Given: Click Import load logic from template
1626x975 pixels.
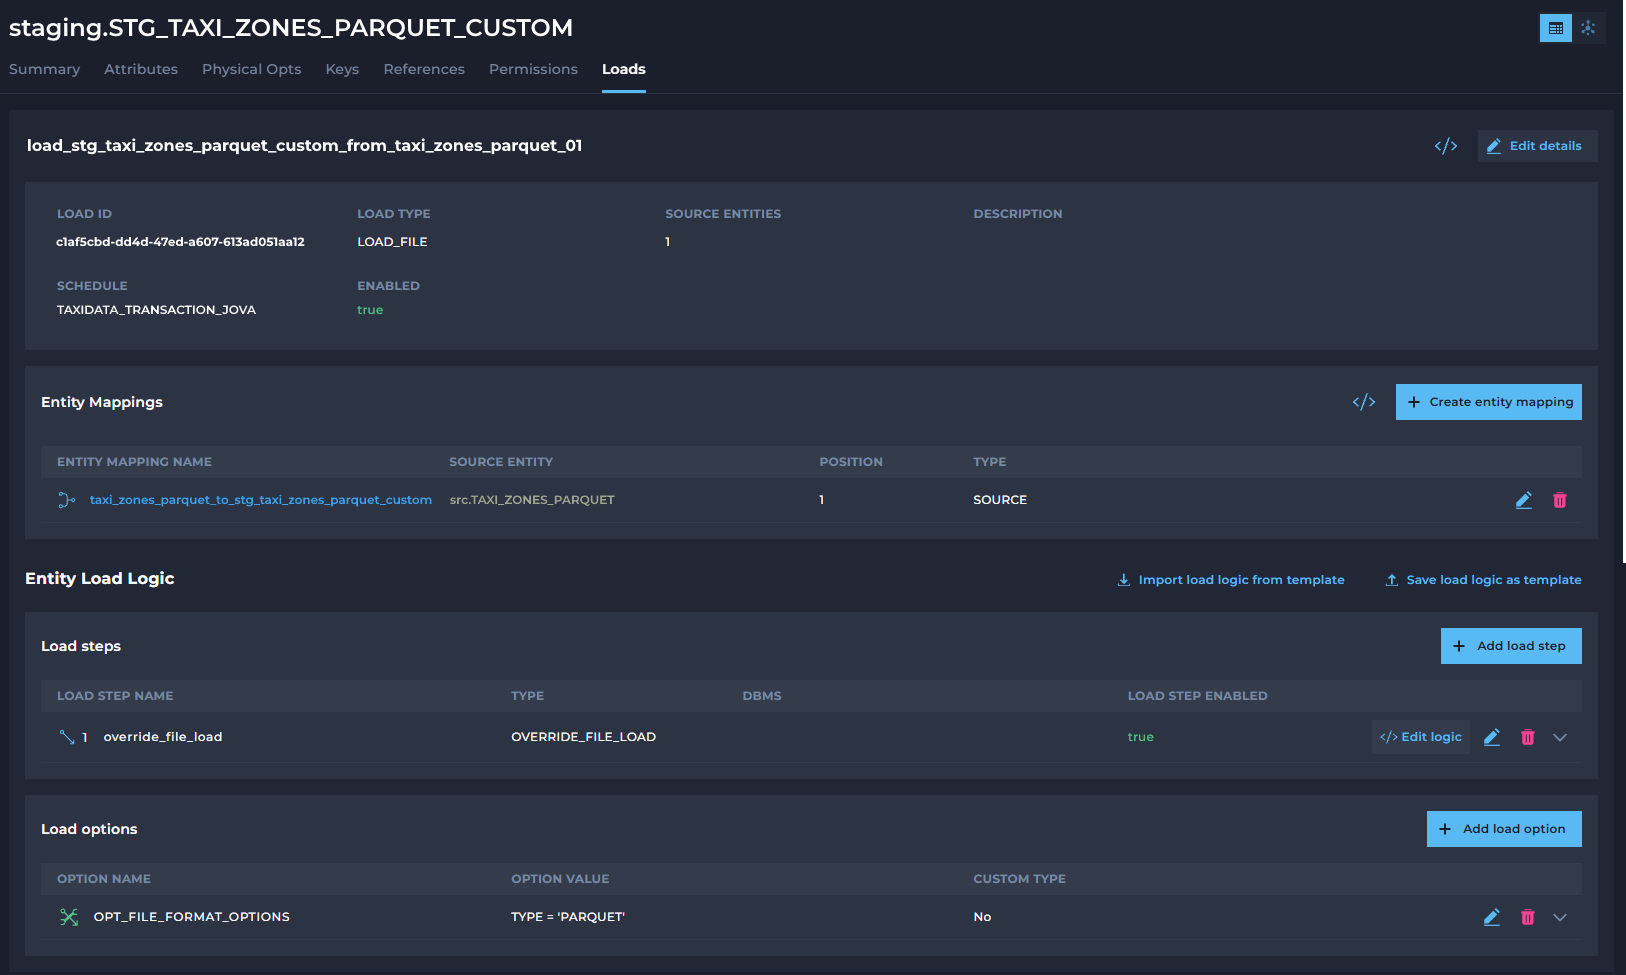Looking at the screenshot, I should click(1231, 580).
